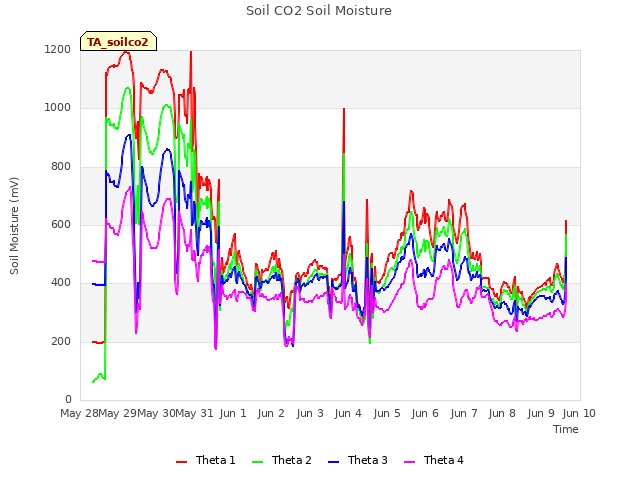Click the Jun 3 x-axis tick label
Image resolution: width=640 pixels, height=480 pixels.
coord(310,413)
